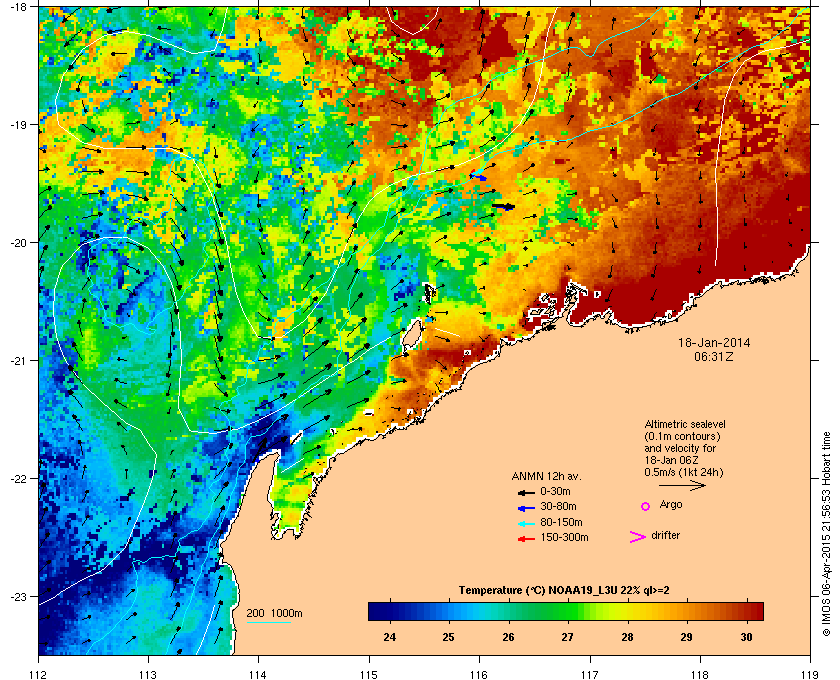Viewport: 840px width, 680px height.
Task: Click the colorbar value '28'
Action: [627, 637]
